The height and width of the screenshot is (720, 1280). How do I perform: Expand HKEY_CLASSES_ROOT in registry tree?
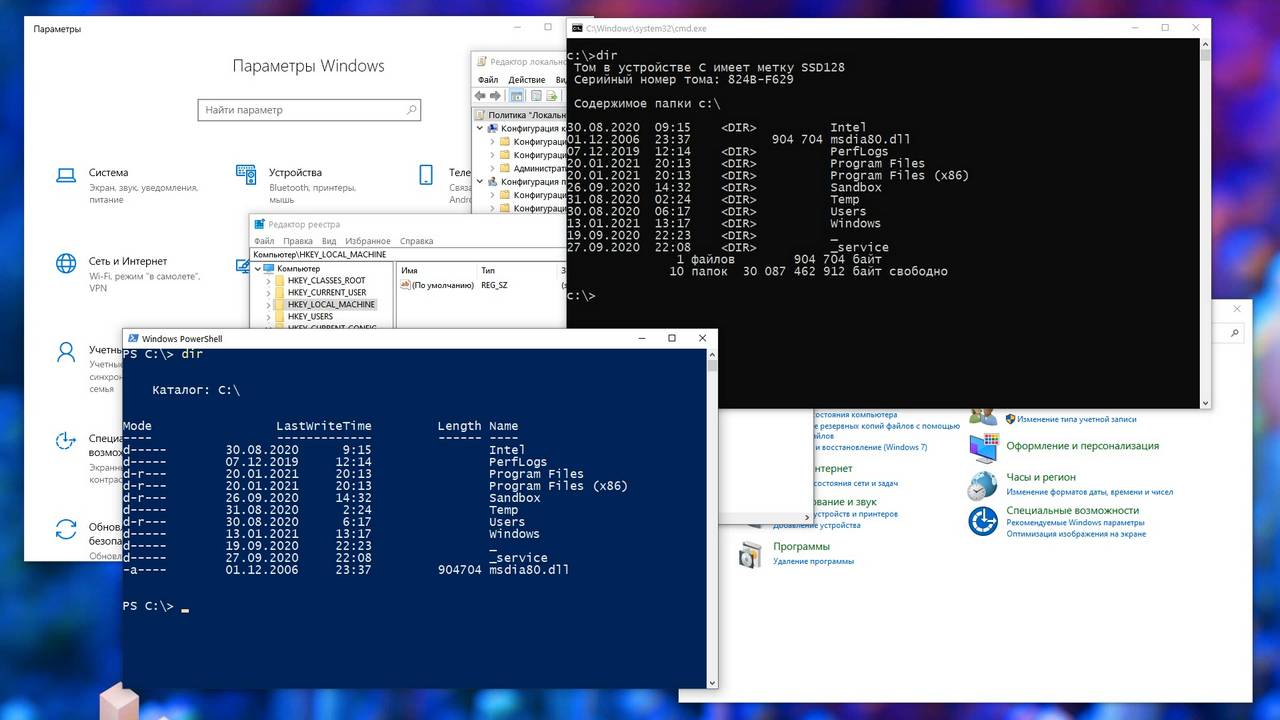(268, 281)
